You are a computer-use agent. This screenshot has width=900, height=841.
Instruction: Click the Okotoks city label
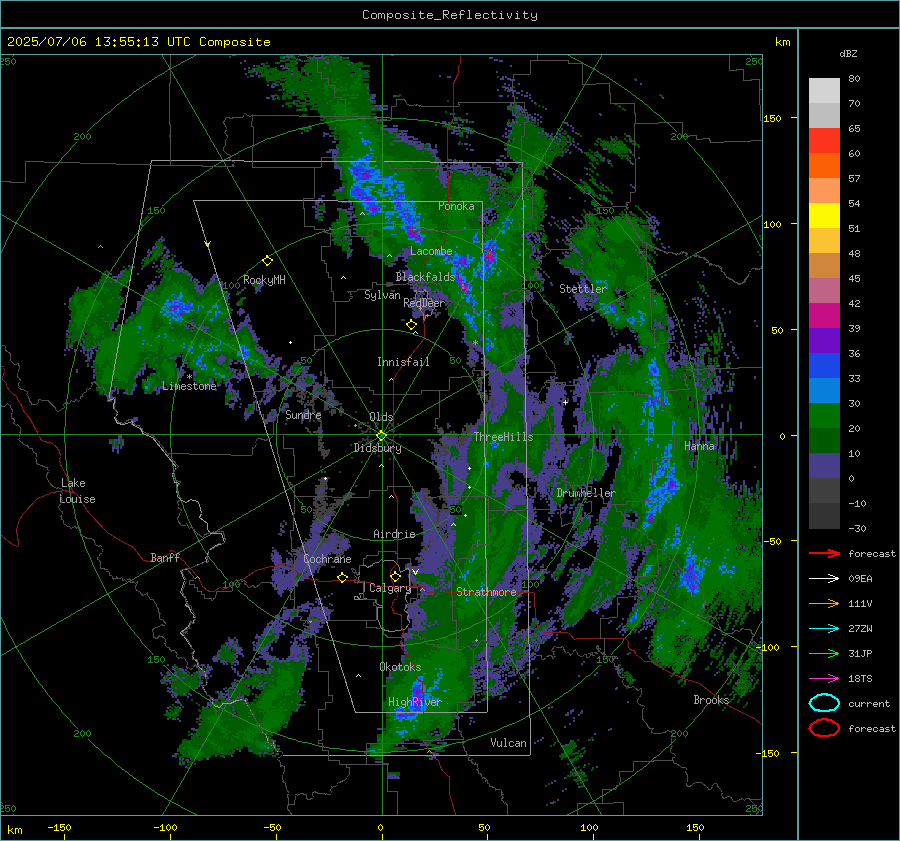(x=400, y=667)
